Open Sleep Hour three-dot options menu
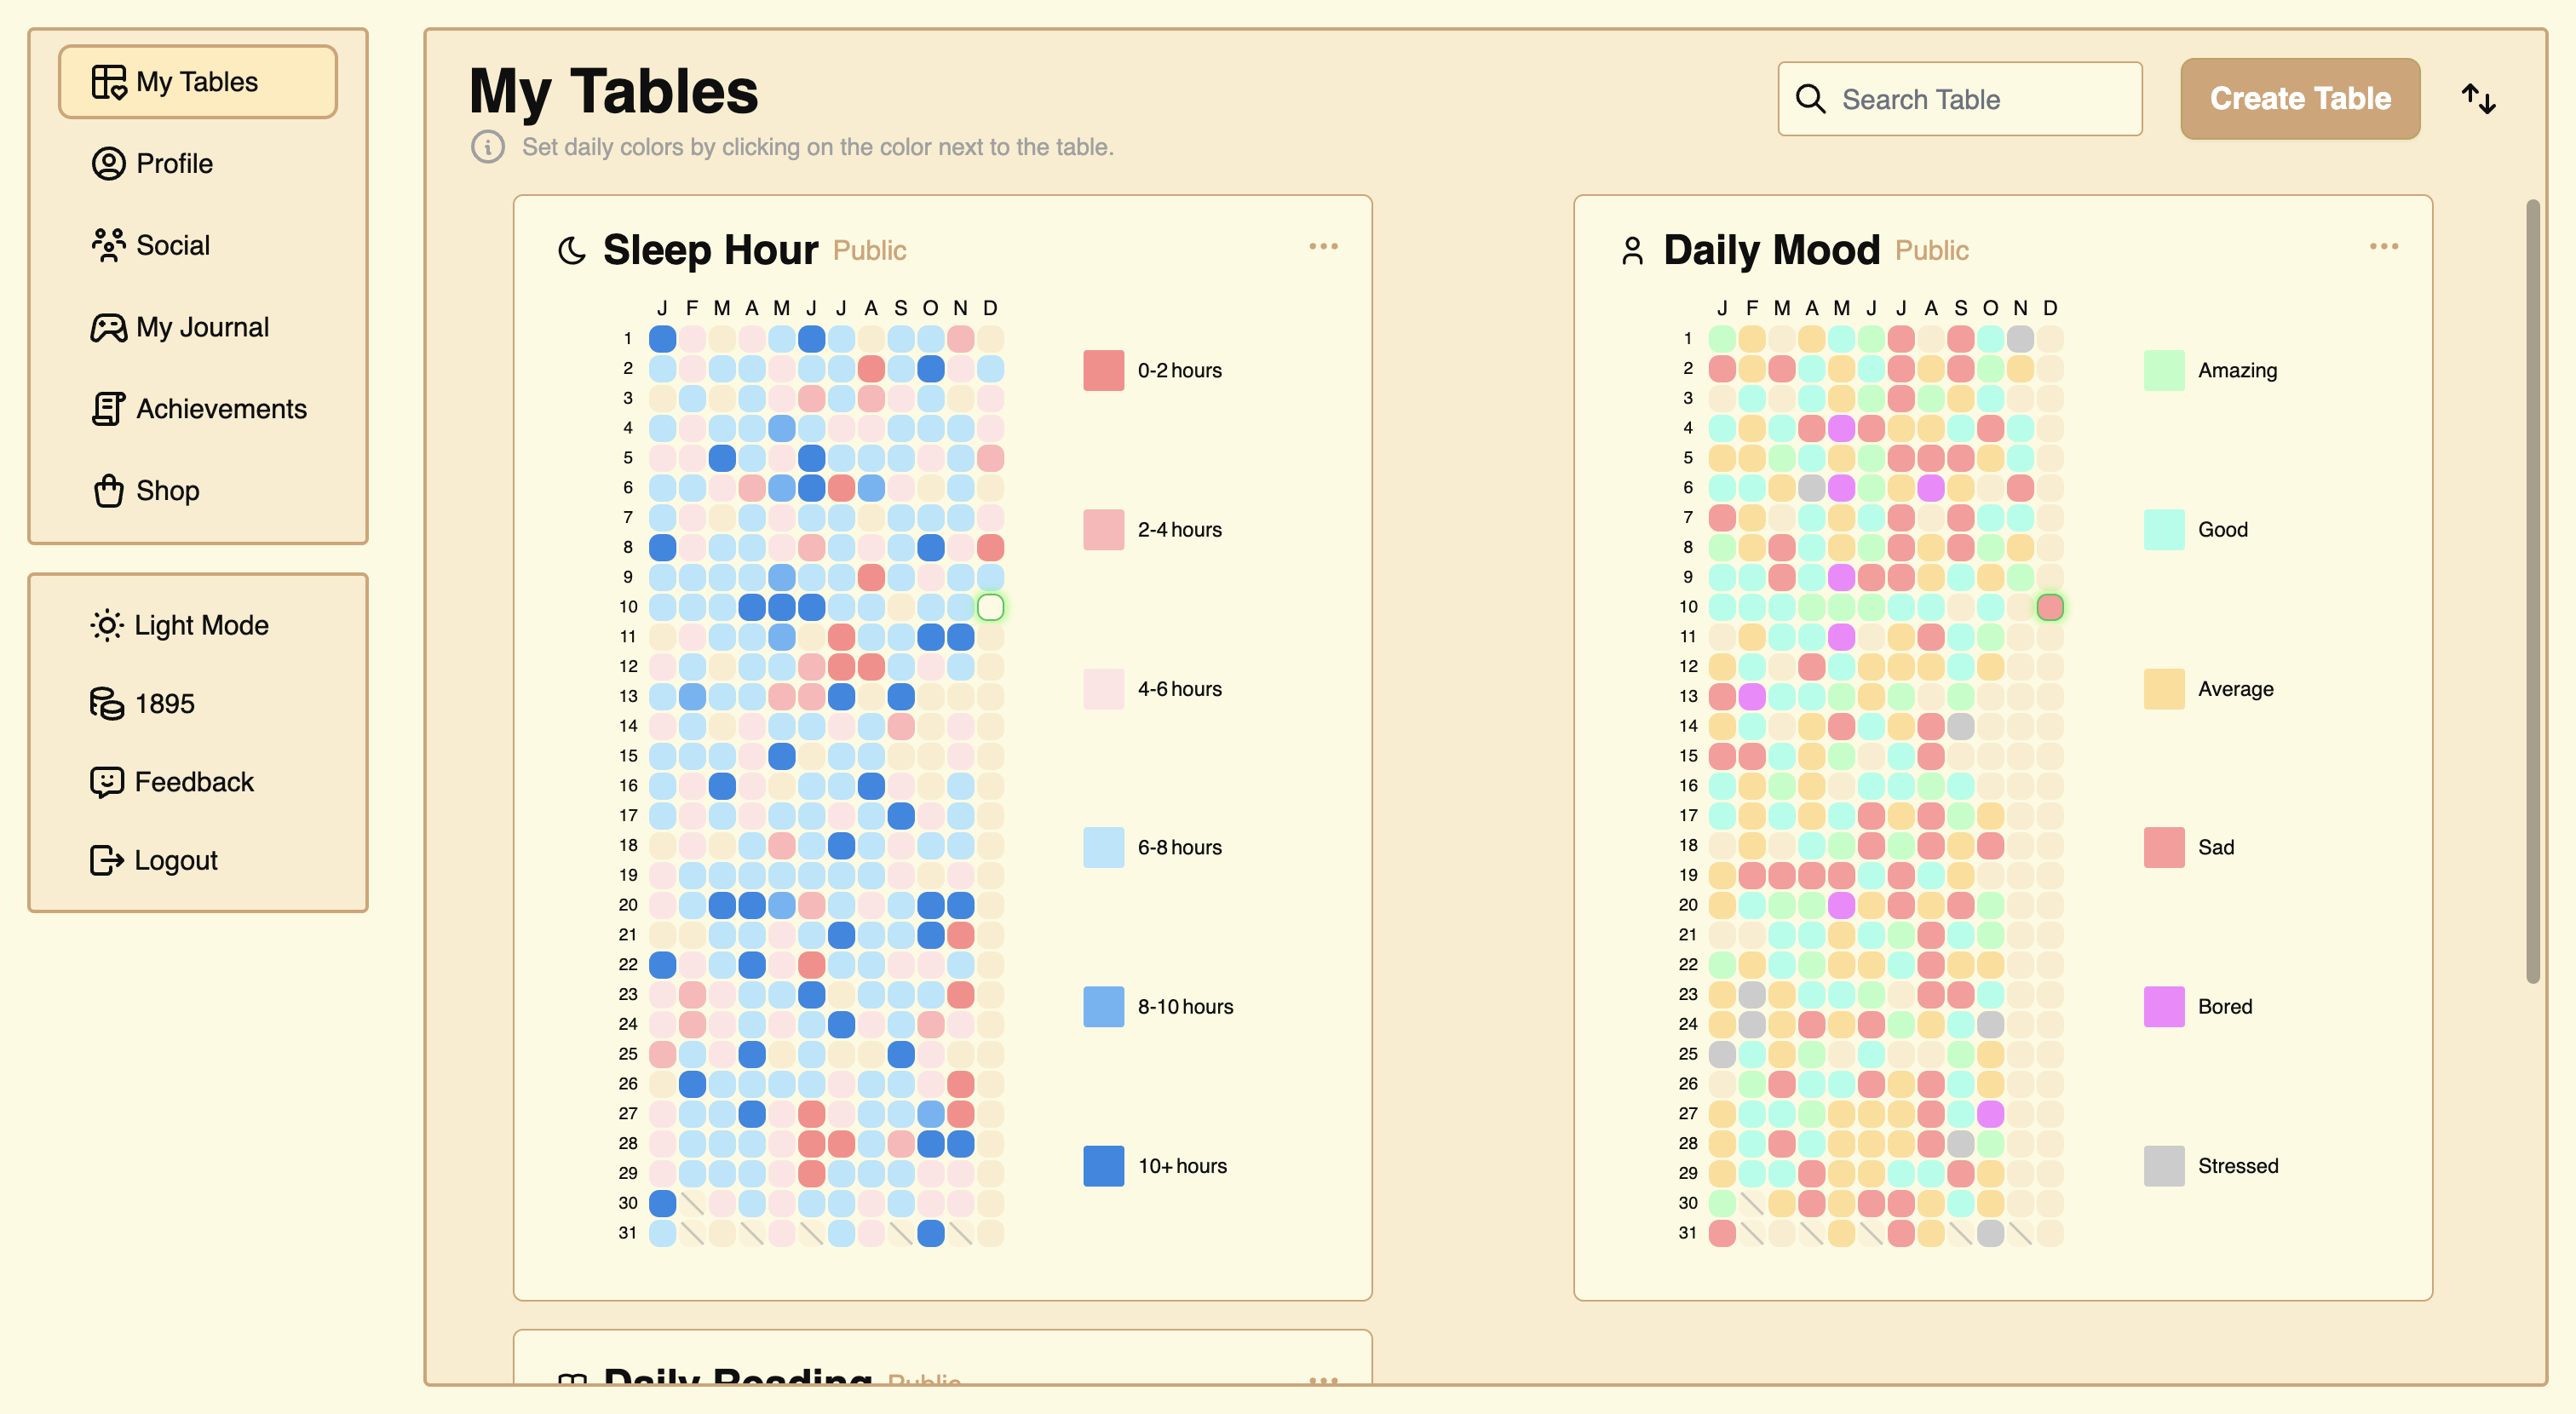Image resolution: width=2576 pixels, height=1414 pixels. click(1323, 246)
